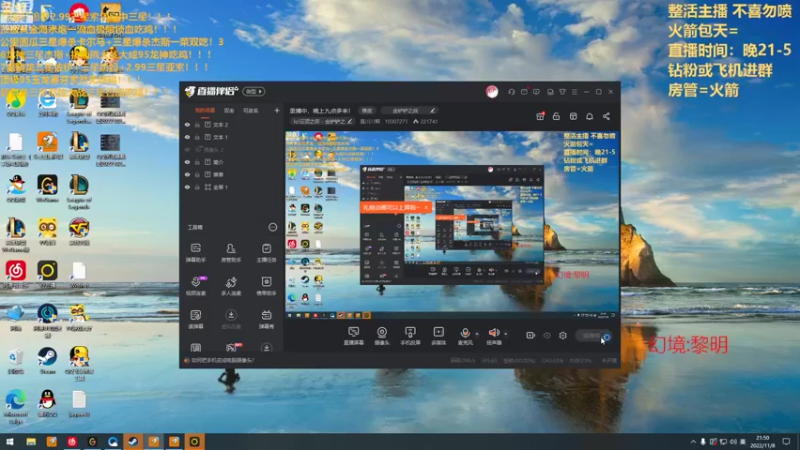Image resolution: width=800 pixels, height=450 pixels.
Task: Open the mail message icon in the title bar
Action: coord(524,92)
